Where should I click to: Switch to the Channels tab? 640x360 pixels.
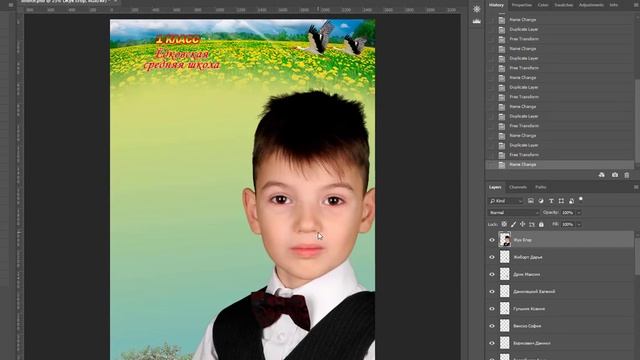click(518, 187)
